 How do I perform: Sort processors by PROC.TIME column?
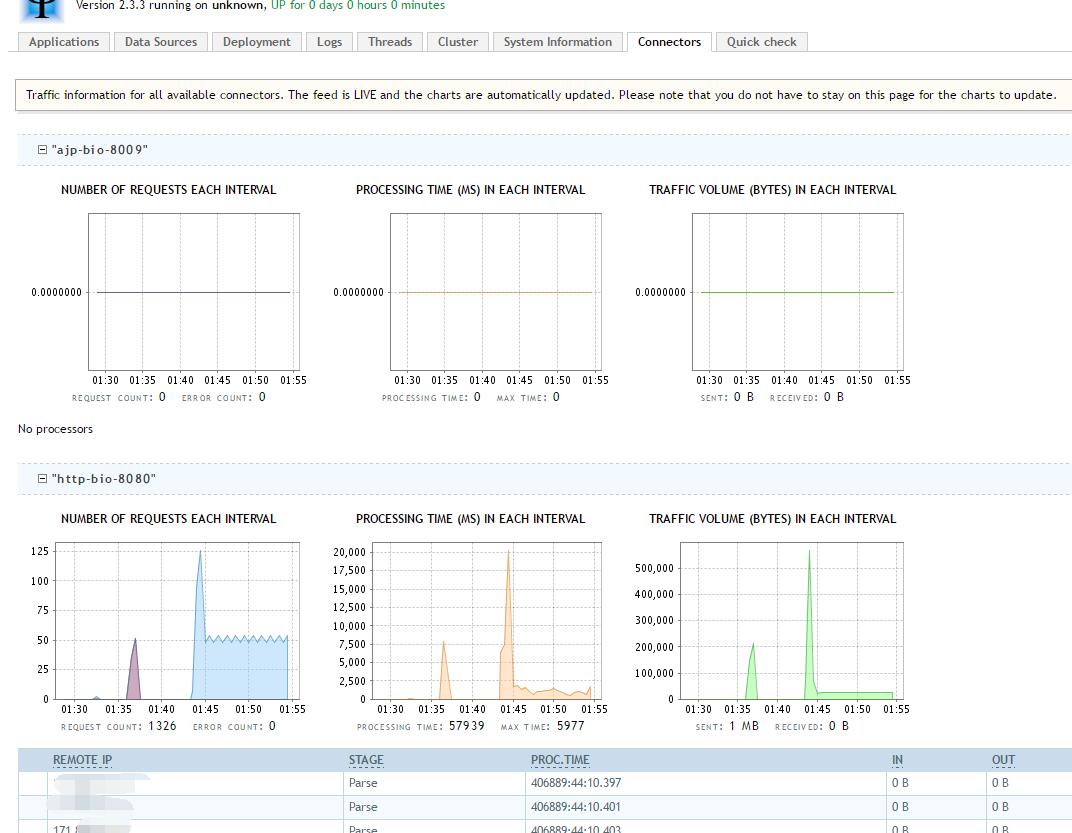560,760
